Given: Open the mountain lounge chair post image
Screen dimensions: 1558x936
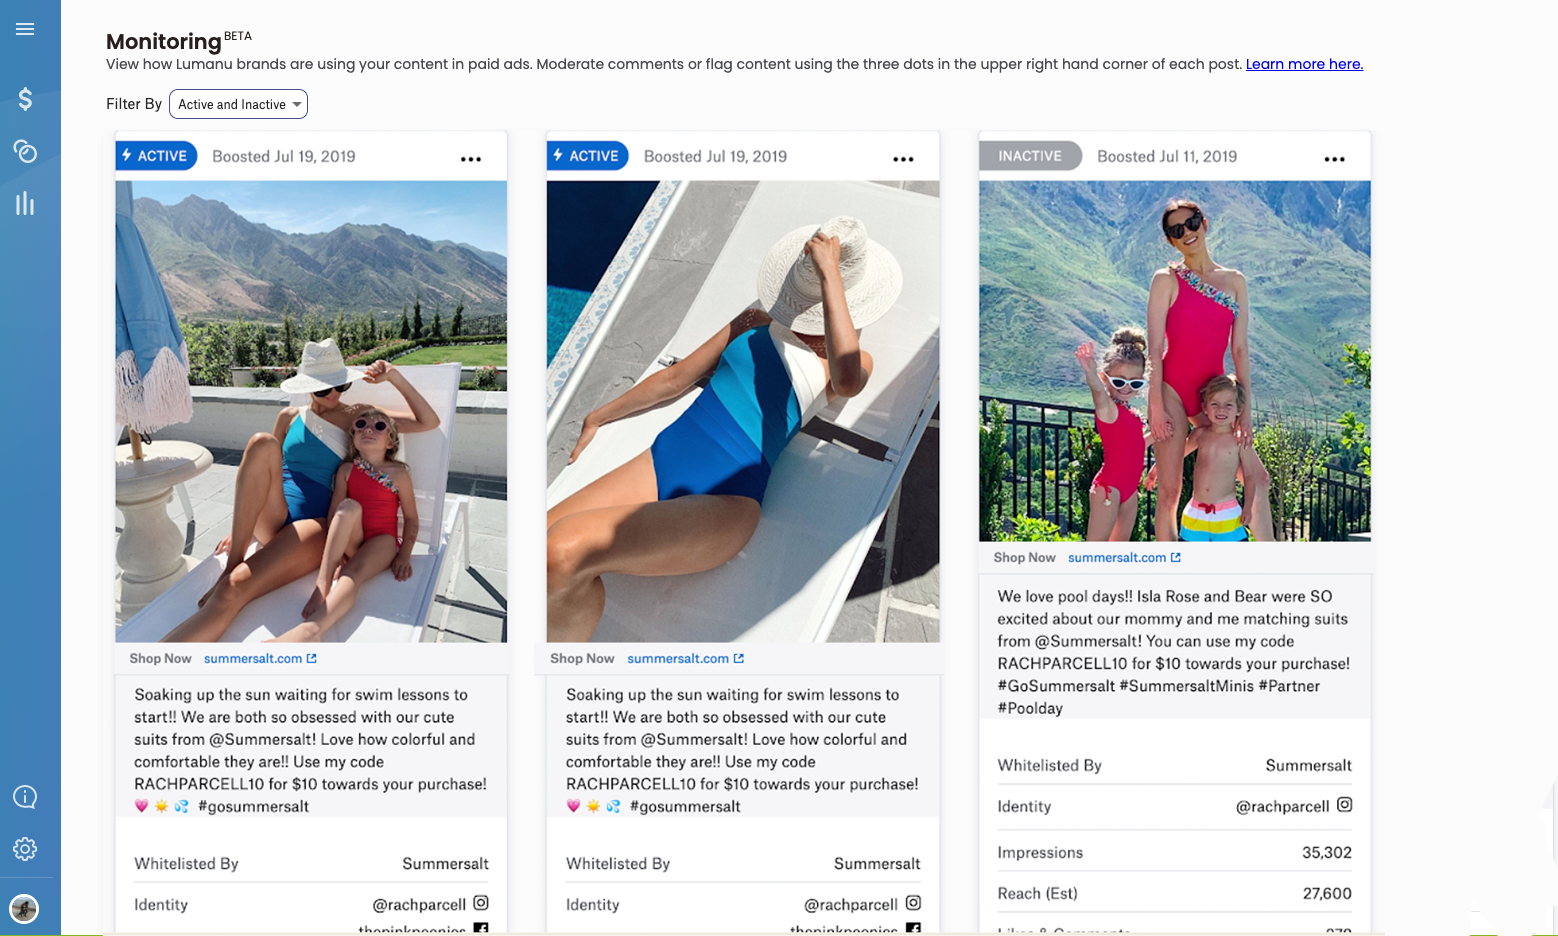Looking at the screenshot, I should pos(311,411).
